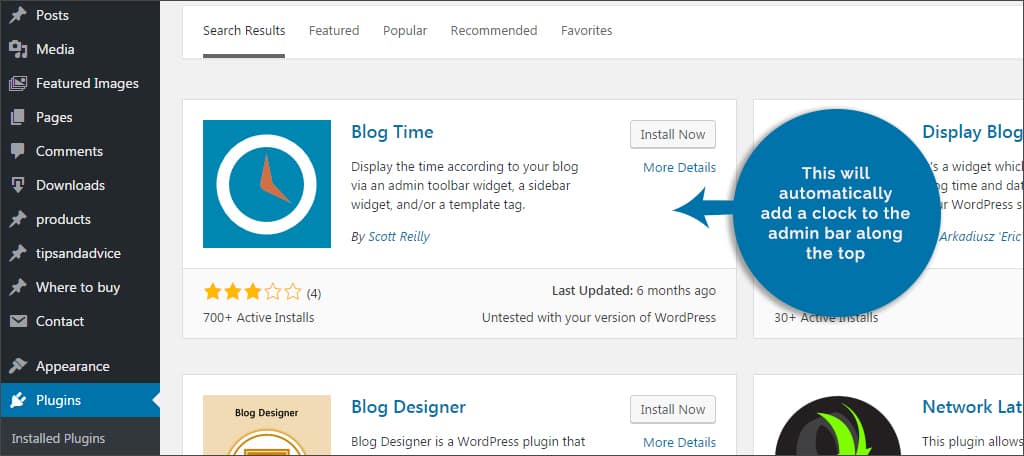This screenshot has height=456, width=1024.
Task: Open Installed Plugins submenu link
Action: click(58, 438)
